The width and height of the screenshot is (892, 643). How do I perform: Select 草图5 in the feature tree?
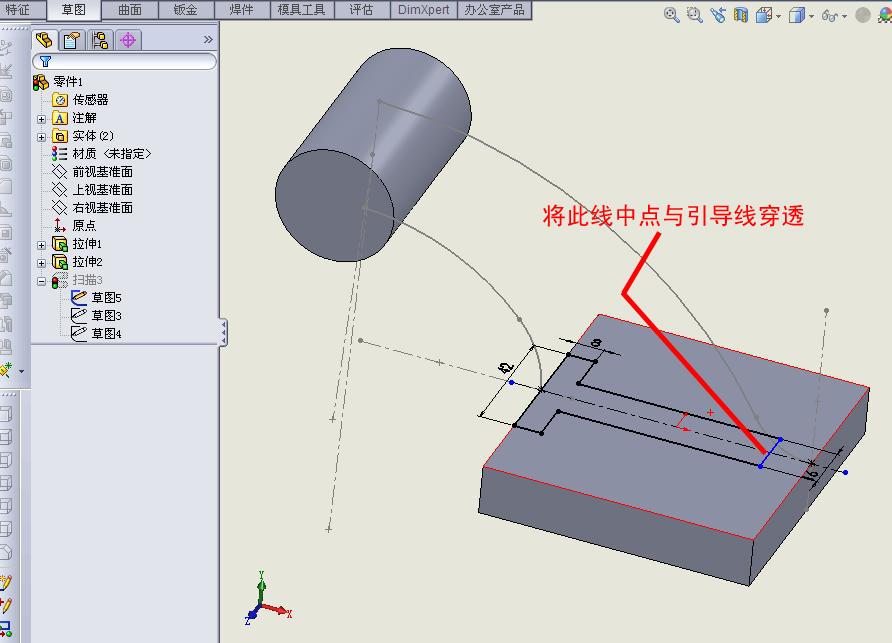pos(96,298)
